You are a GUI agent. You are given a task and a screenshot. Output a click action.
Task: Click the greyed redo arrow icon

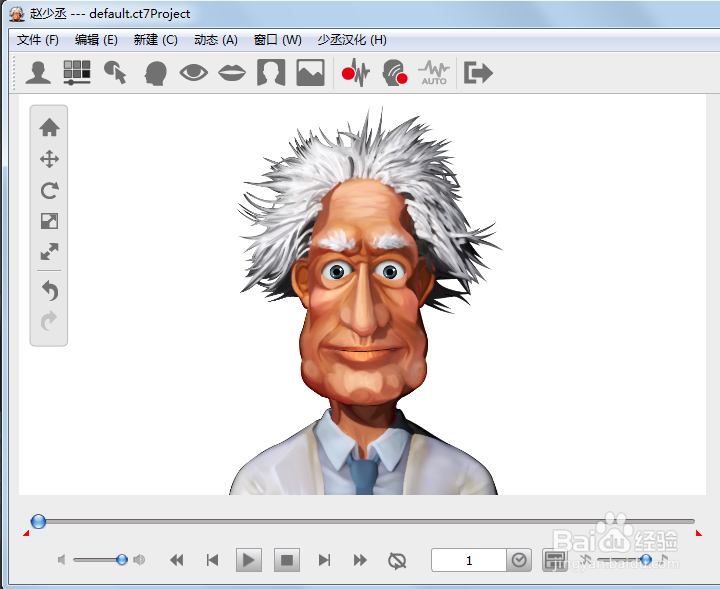(49, 321)
